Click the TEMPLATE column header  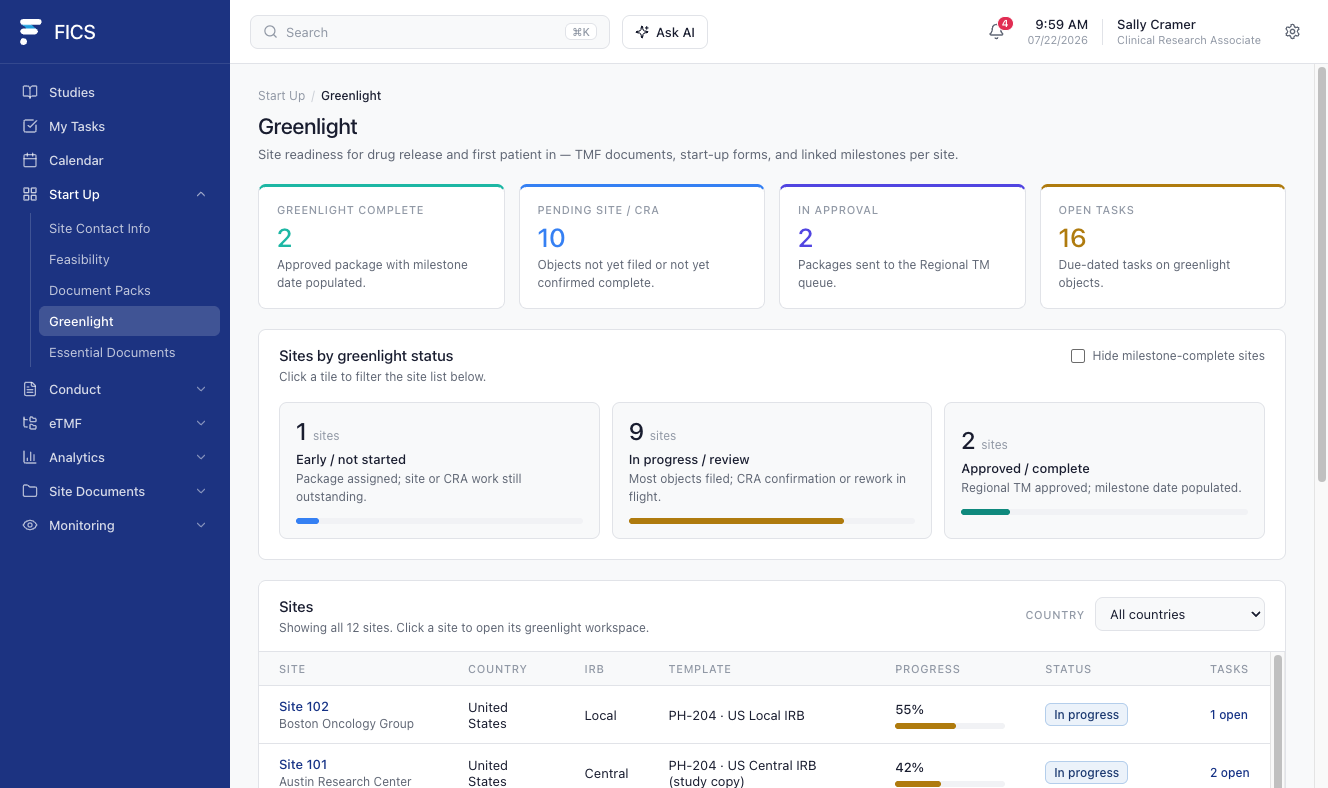700,669
